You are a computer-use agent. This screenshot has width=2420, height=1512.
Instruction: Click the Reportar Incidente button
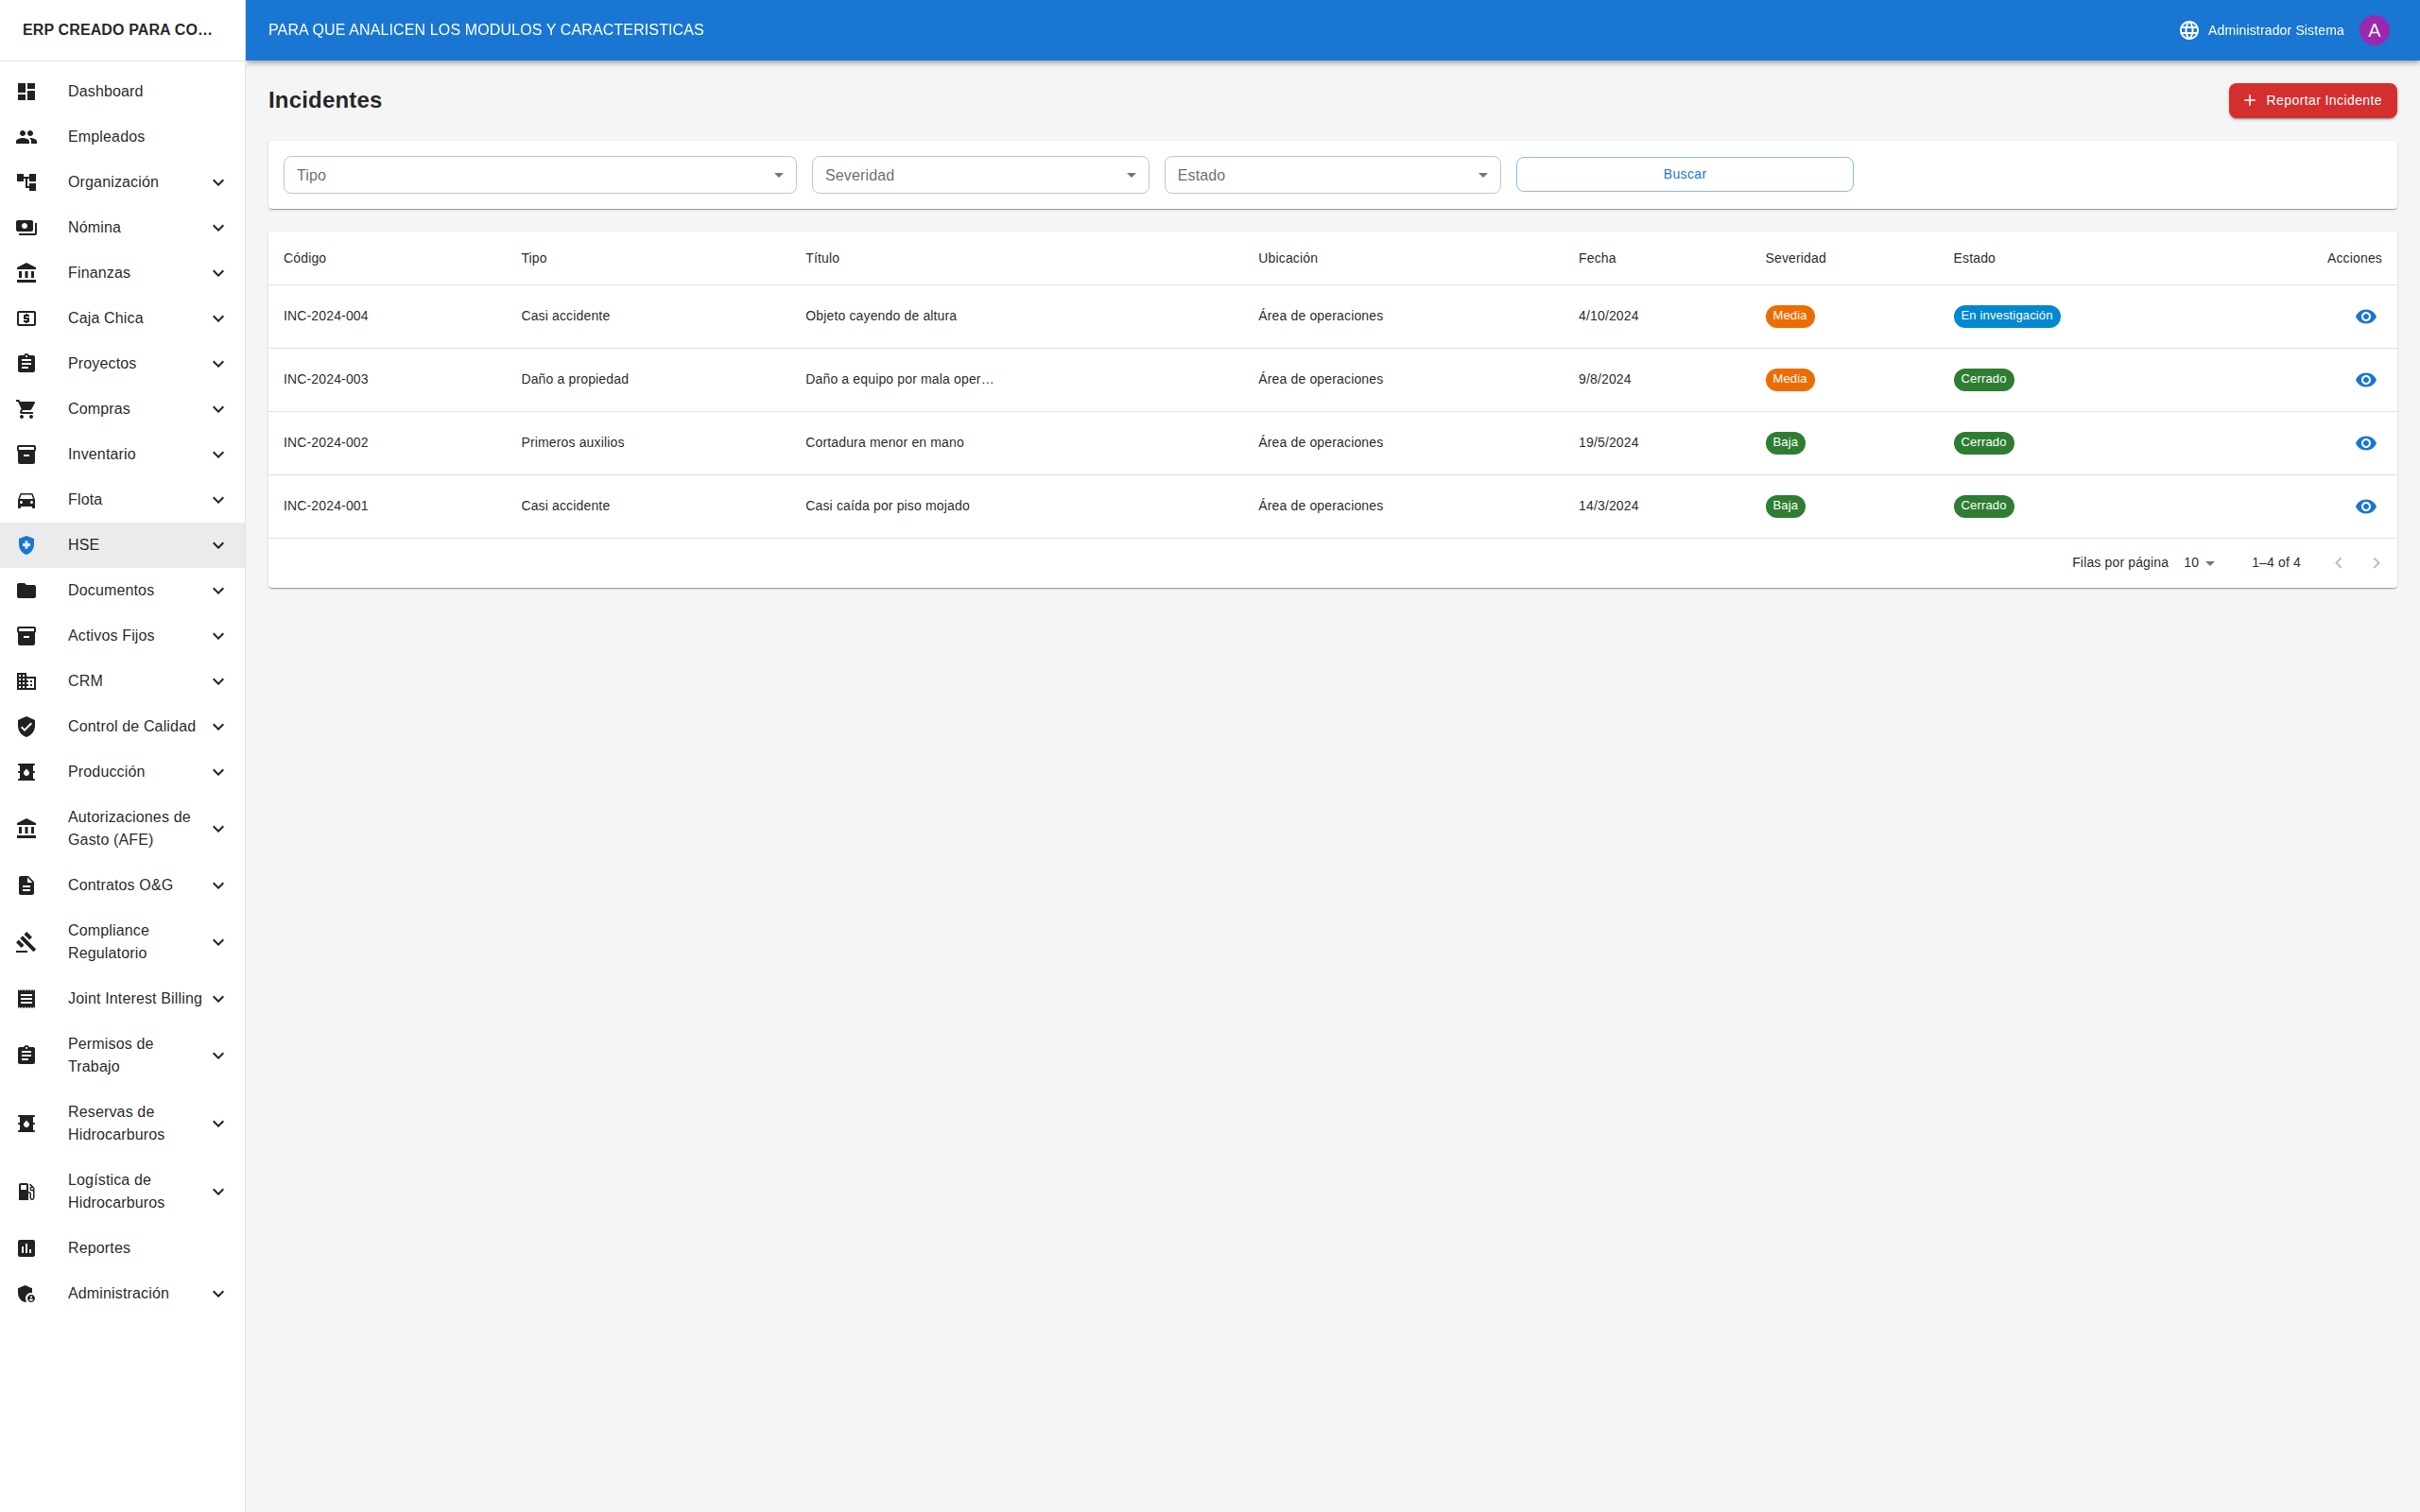(x=2312, y=100)
